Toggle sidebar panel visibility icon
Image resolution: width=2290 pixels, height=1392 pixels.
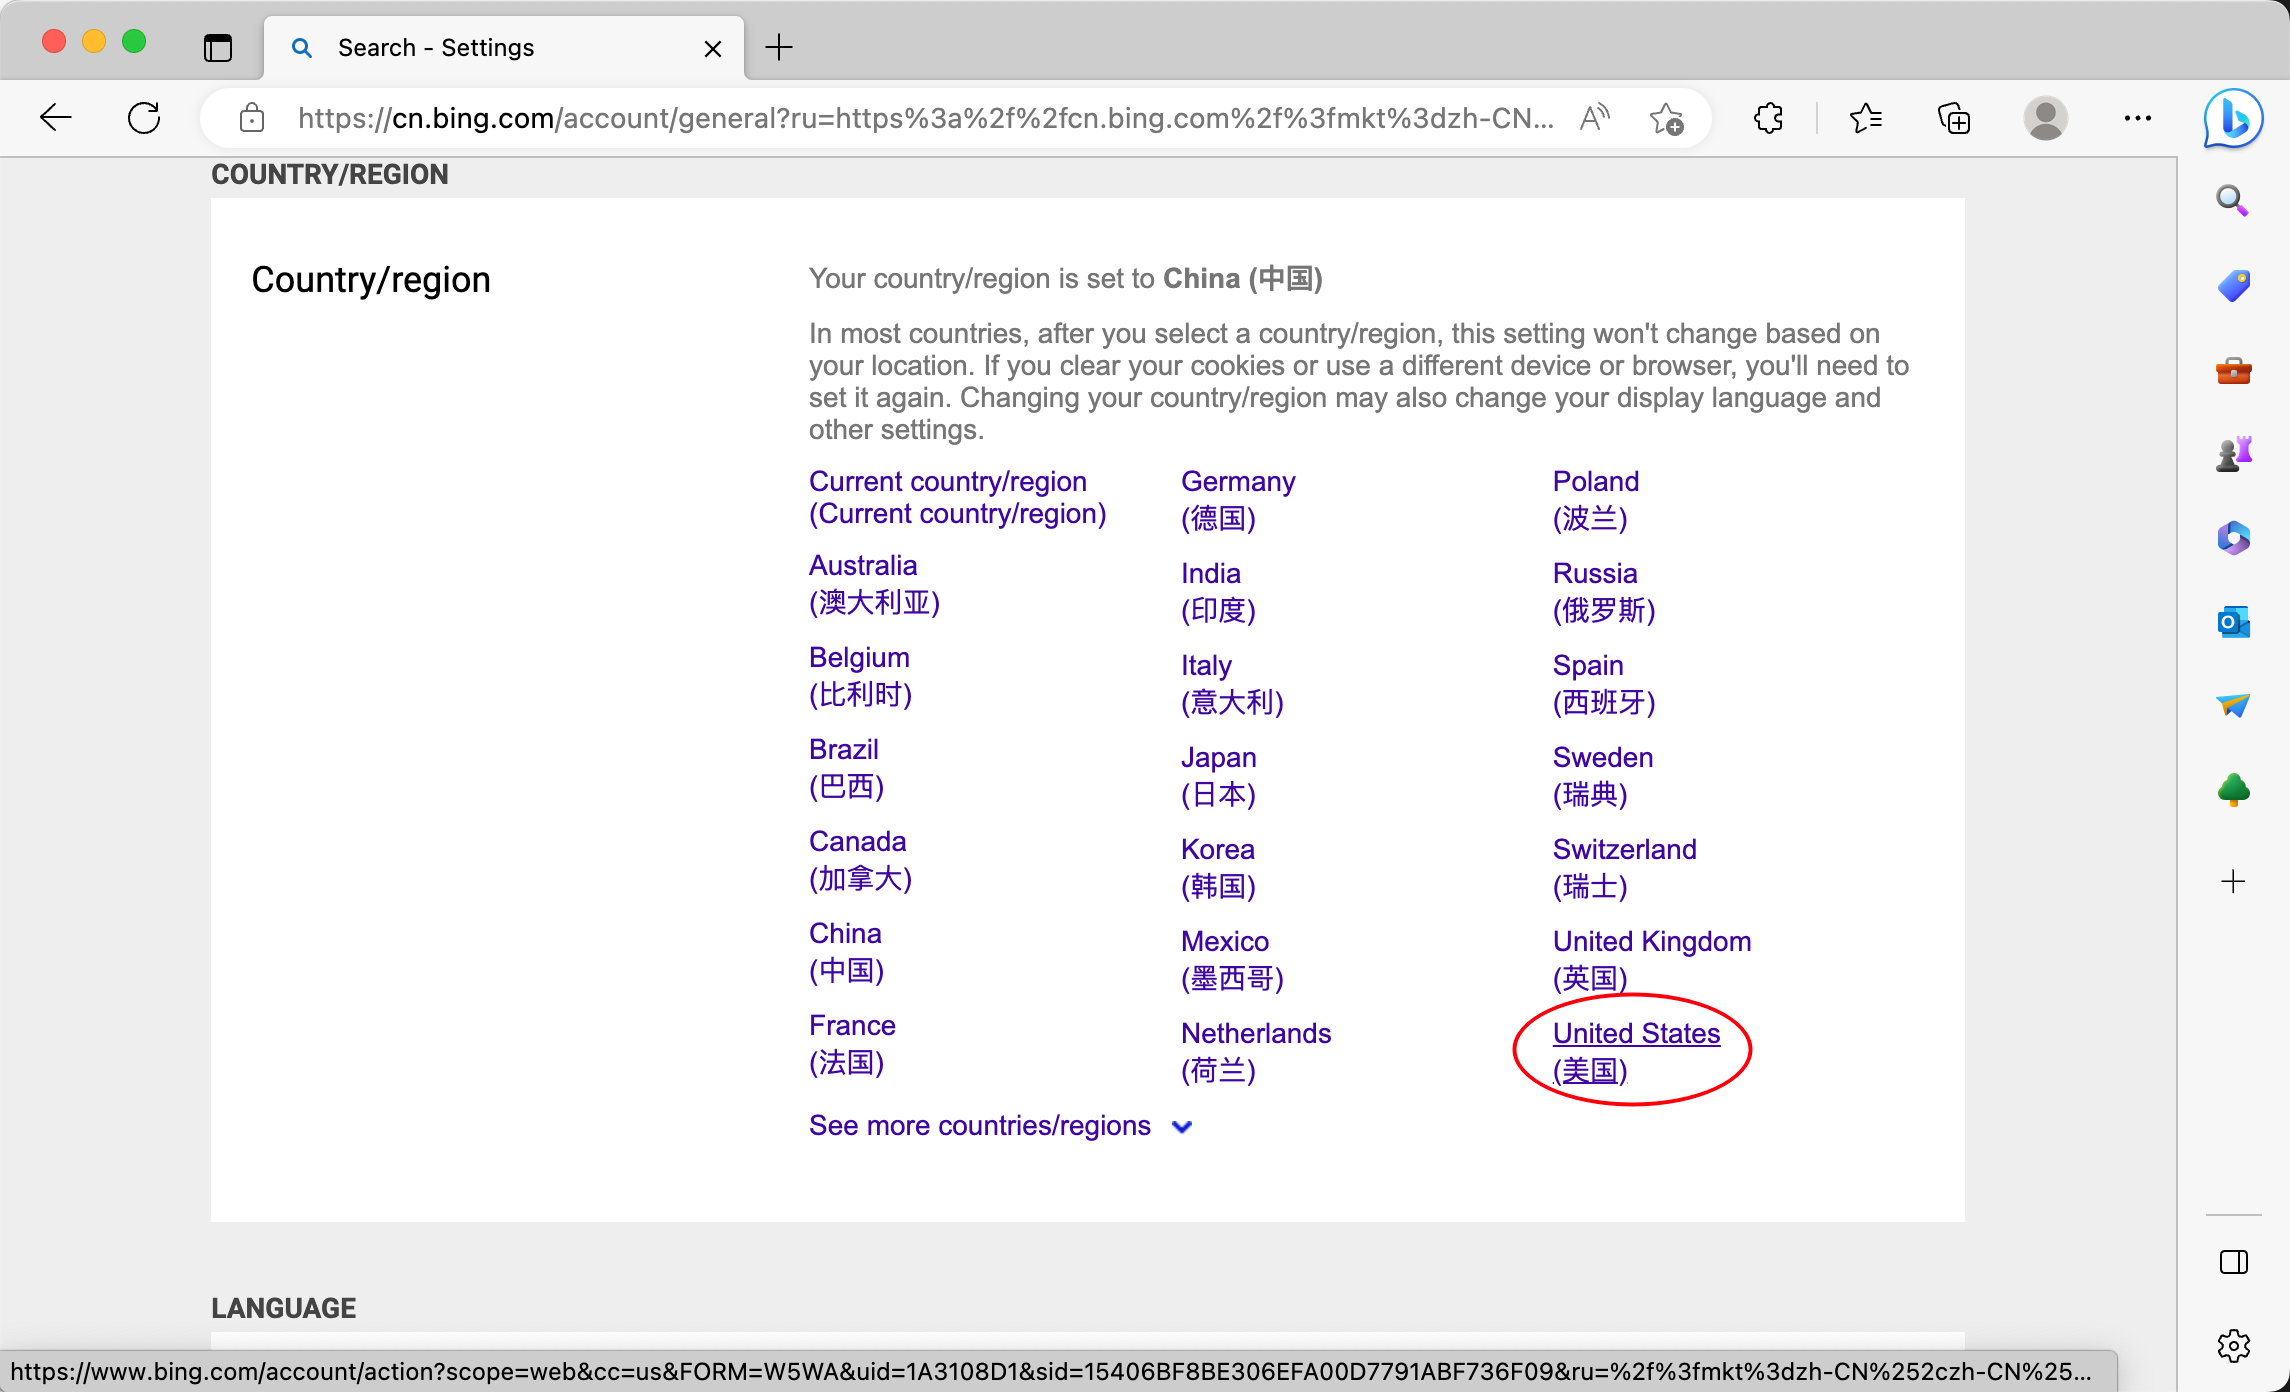tap(2233, 1262)
